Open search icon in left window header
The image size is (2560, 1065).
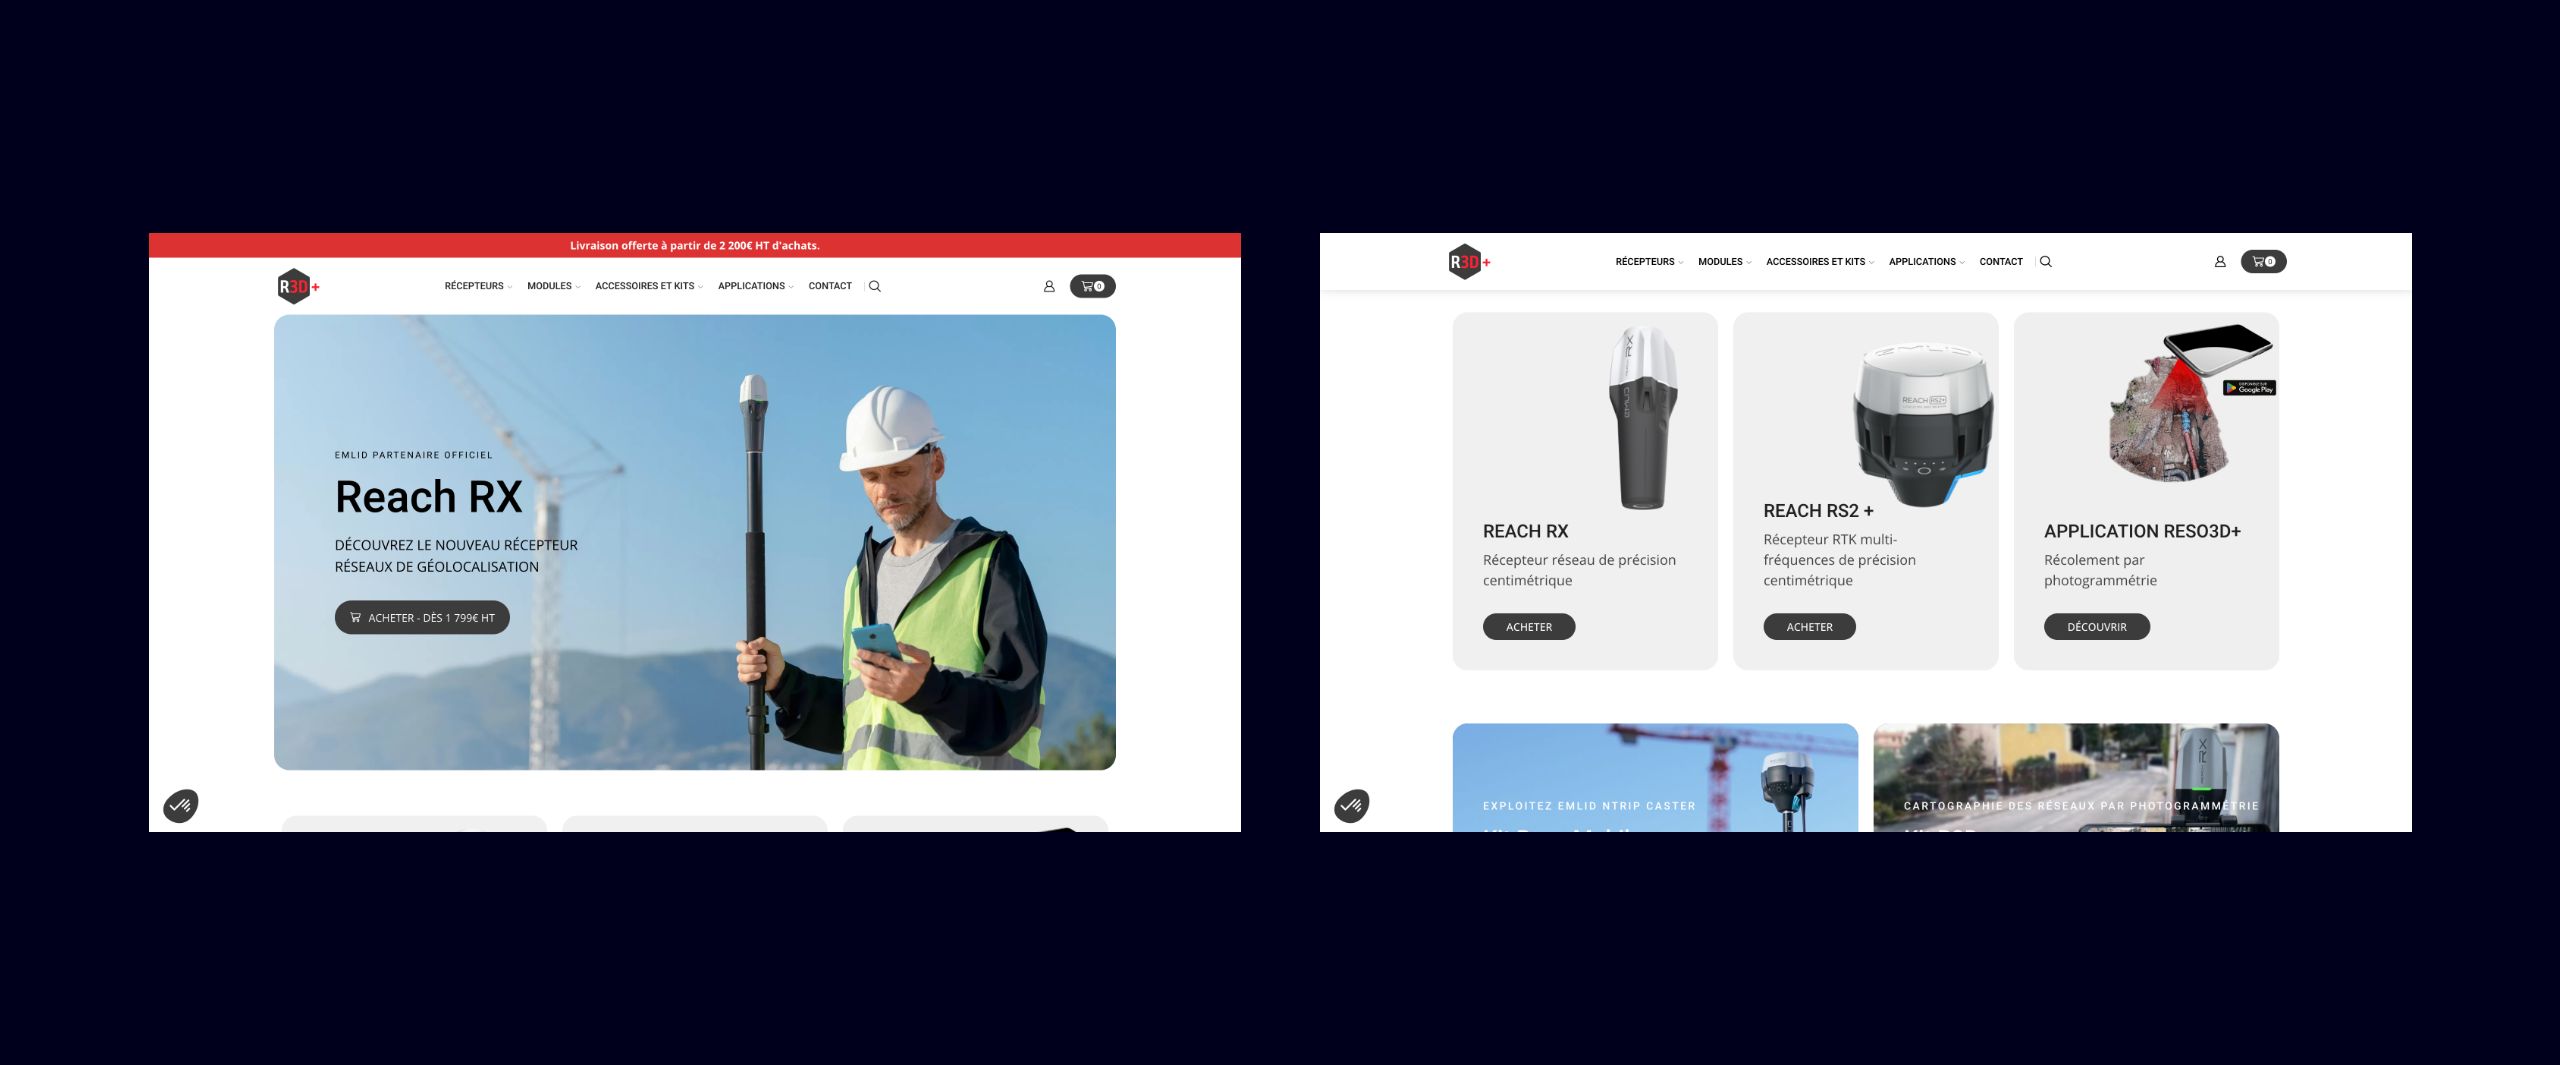click(x=875, y=286)
